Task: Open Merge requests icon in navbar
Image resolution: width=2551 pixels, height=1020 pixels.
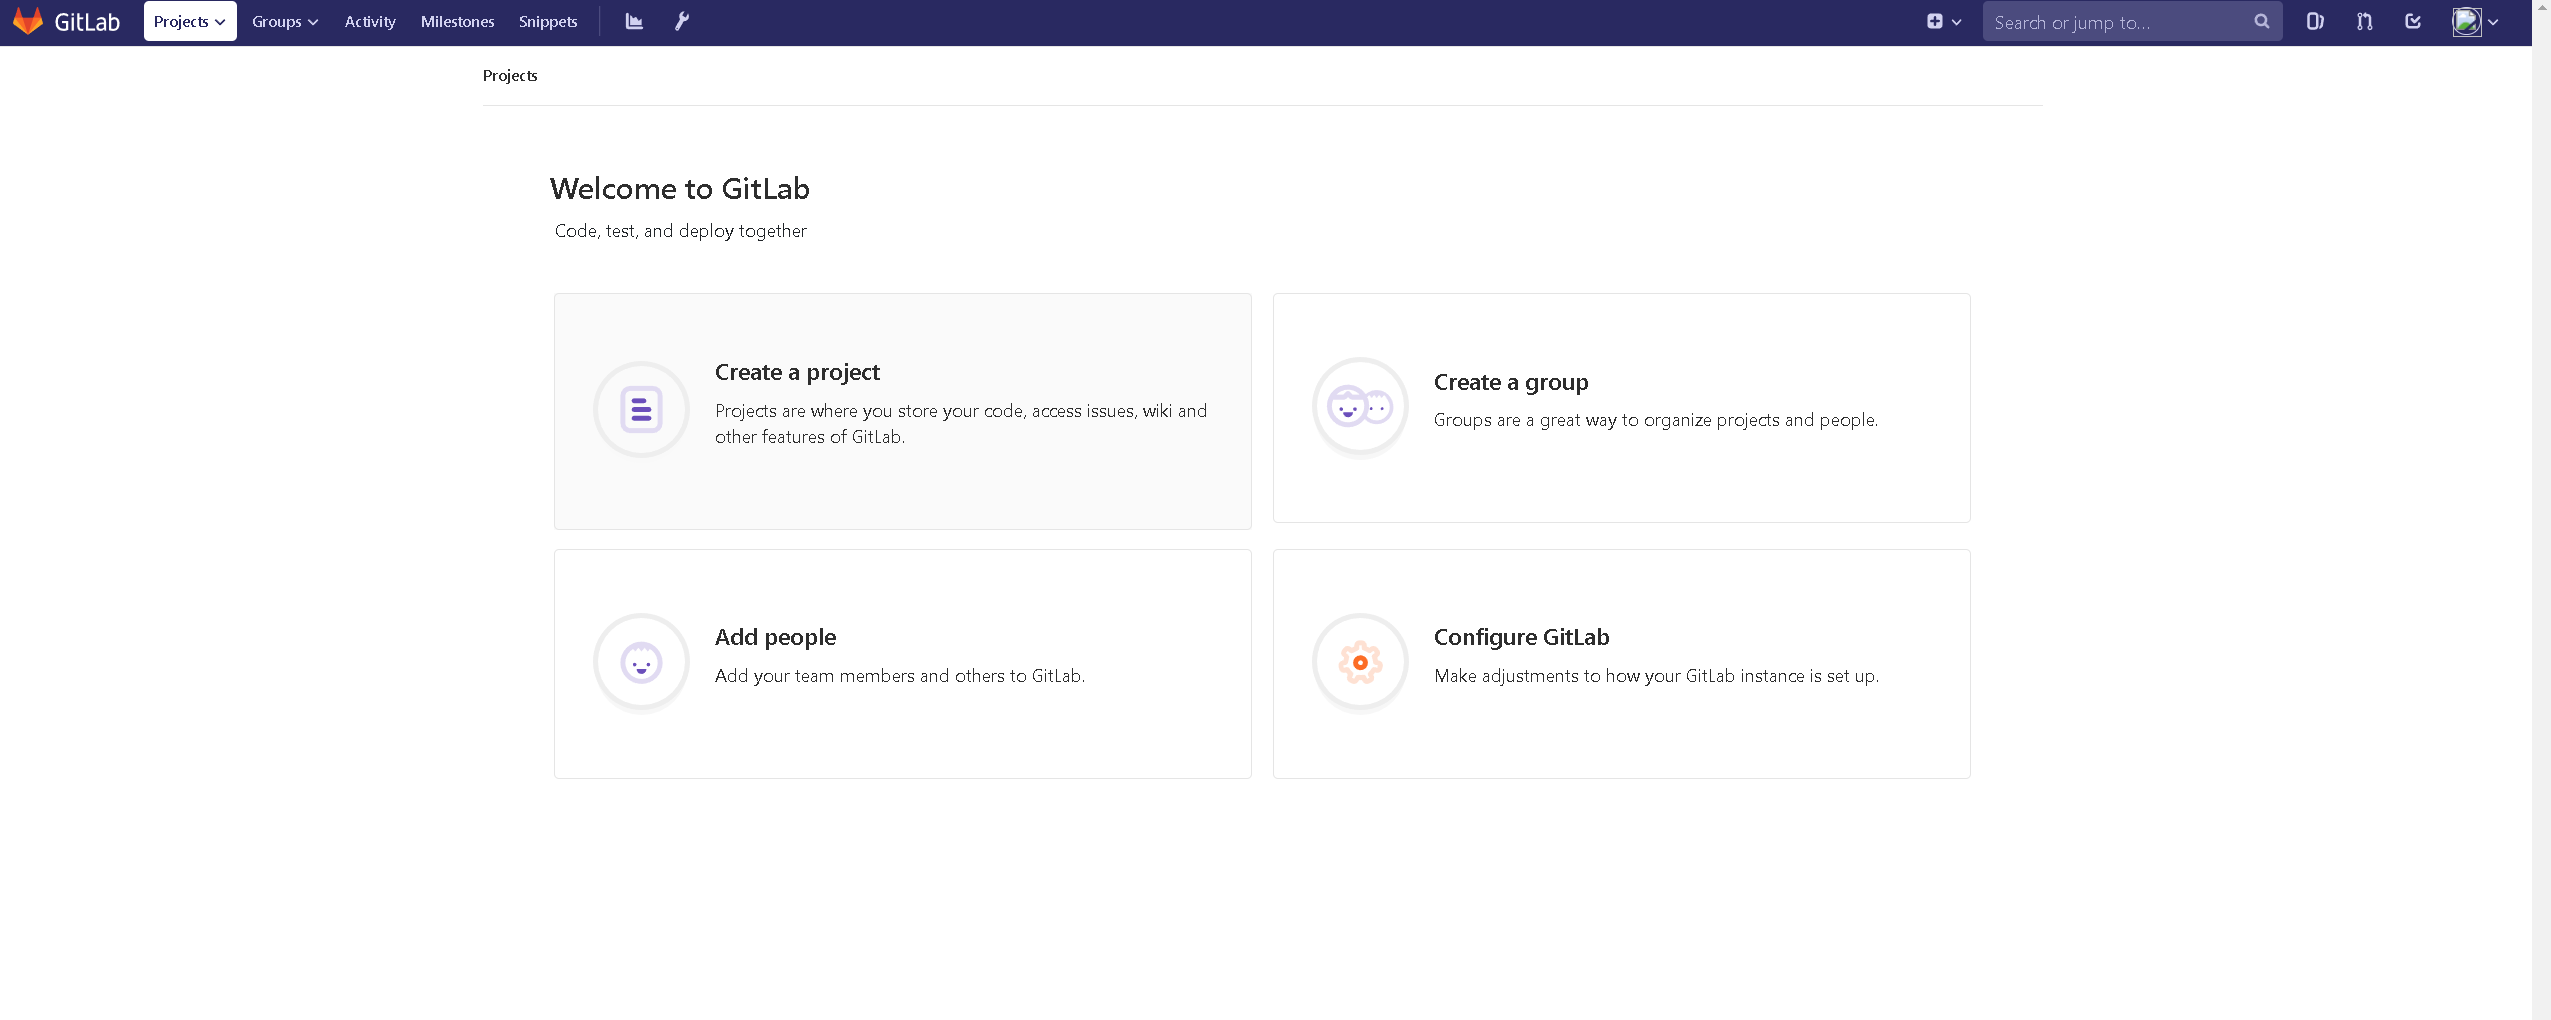Action: coord(2364,21)
